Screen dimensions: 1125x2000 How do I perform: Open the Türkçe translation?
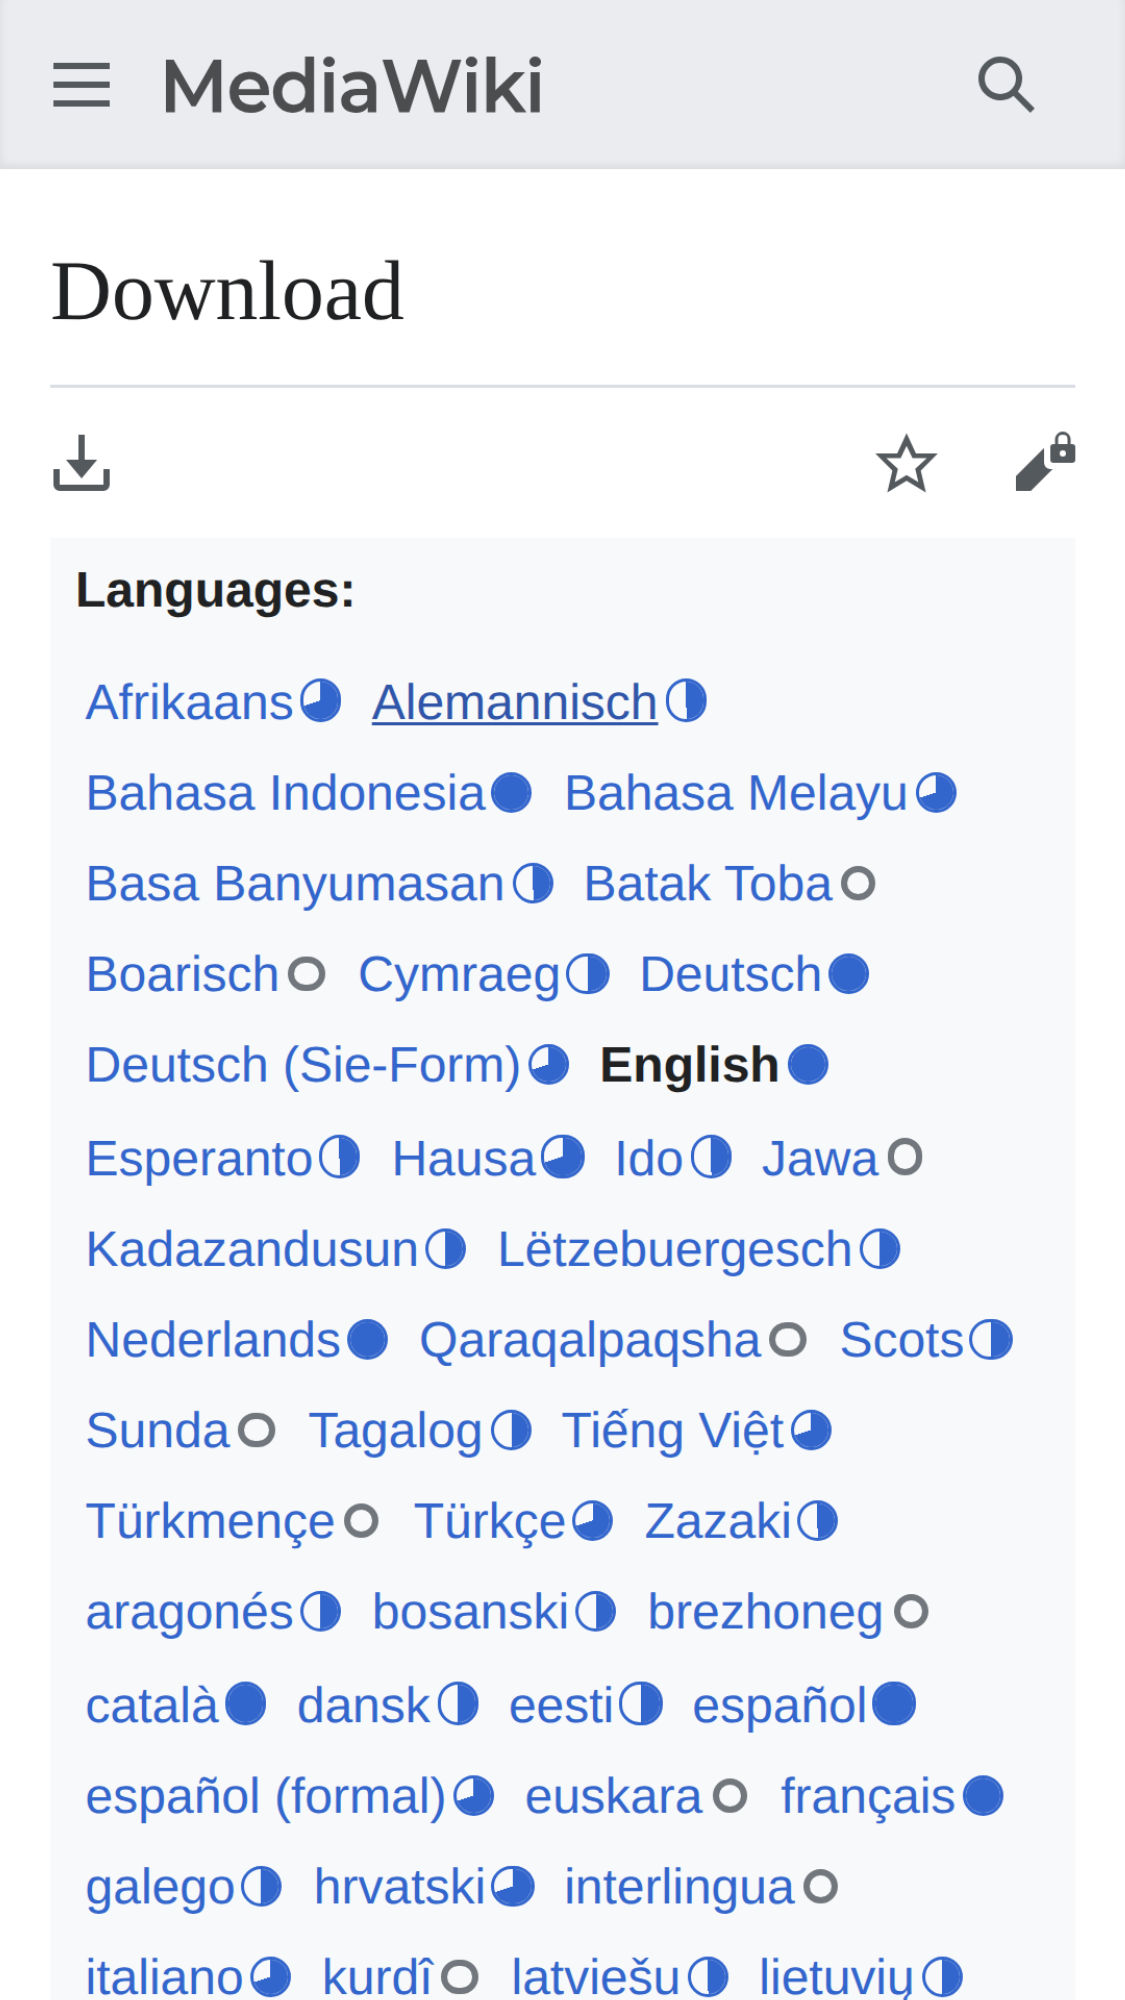[490, 1521]
